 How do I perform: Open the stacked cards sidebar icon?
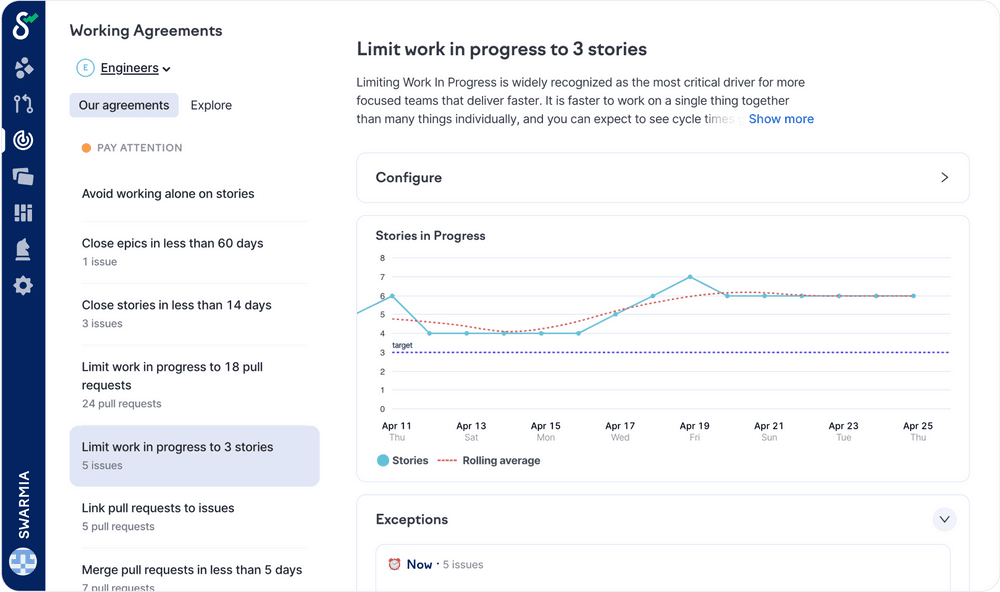pyautogui.click(x=23, y=176)
